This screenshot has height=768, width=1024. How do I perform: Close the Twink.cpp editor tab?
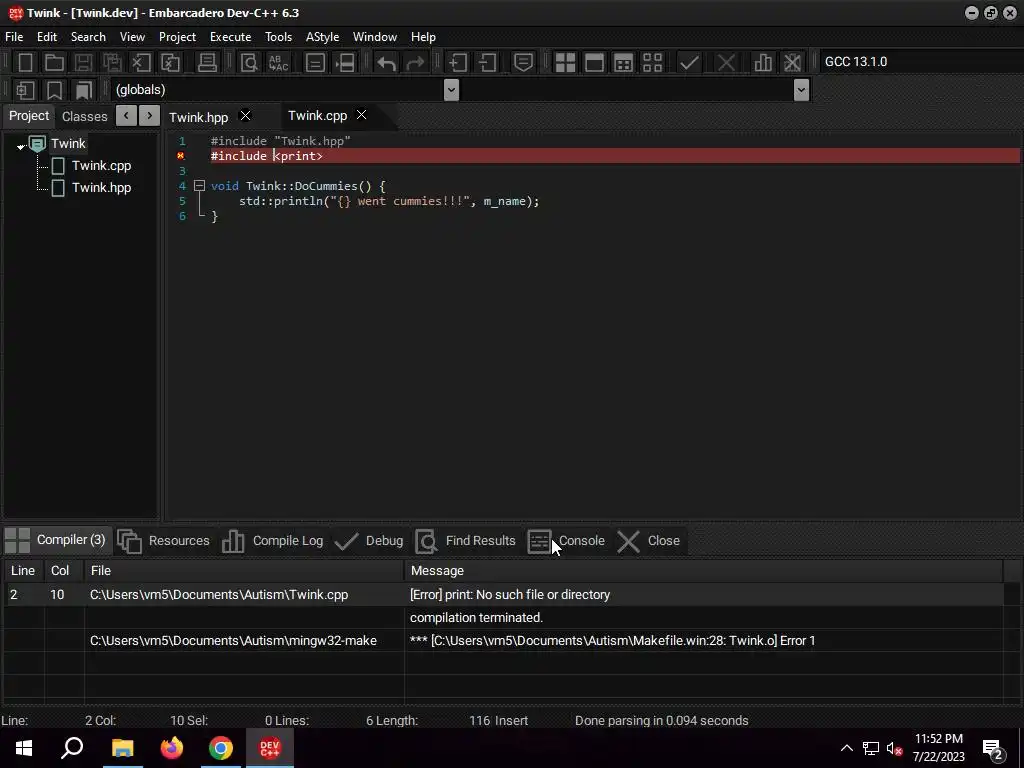[x=361, y=115]
